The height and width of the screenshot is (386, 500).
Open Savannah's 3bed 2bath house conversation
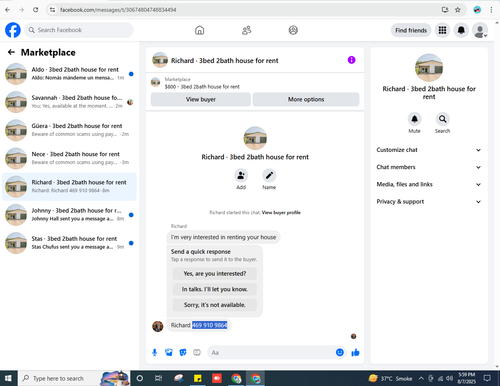pyautogui.click(x=69, y=102)
